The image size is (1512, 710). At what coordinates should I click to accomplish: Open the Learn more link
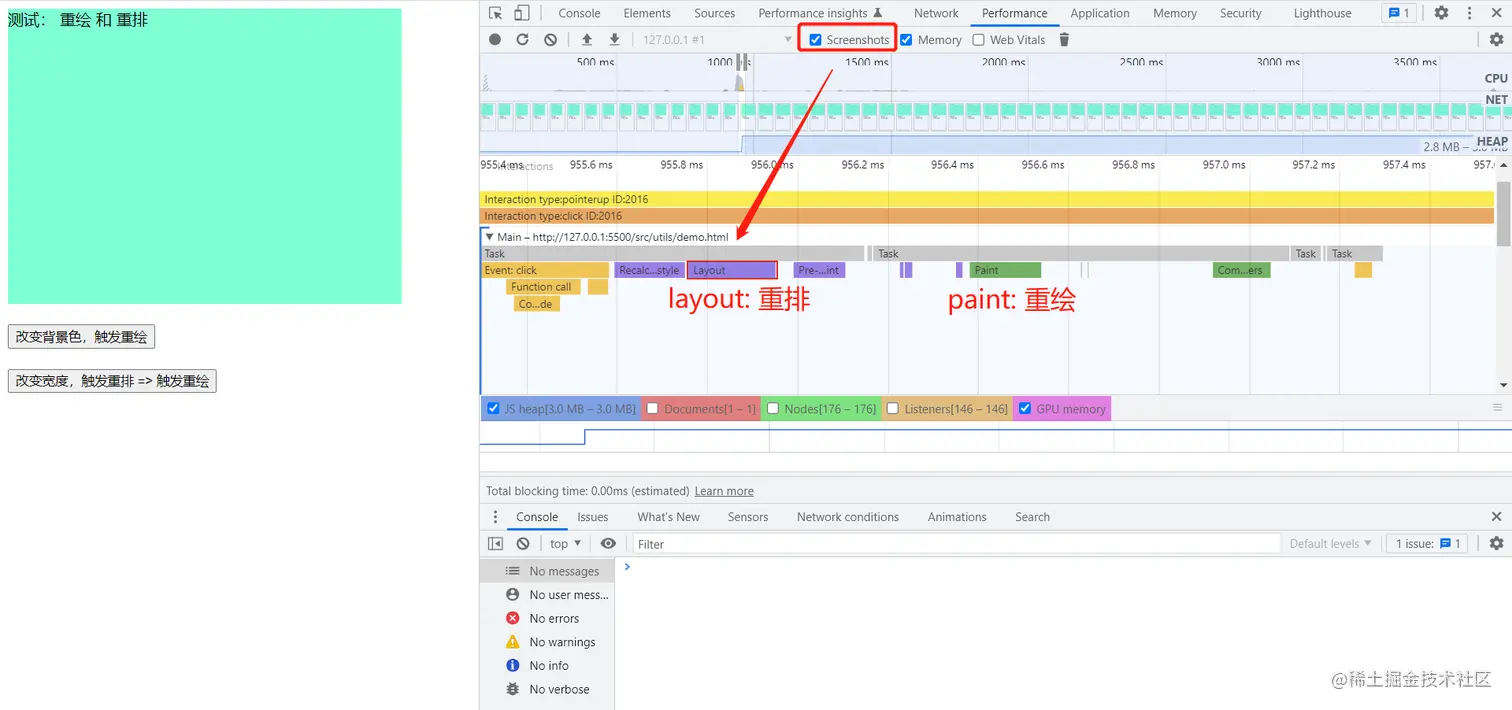pos(724,491)
